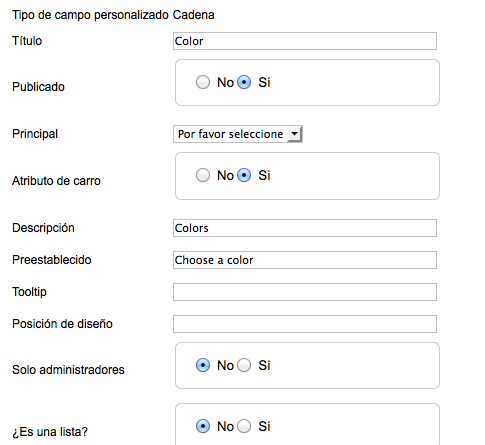Click the Solo administradores label

(68, 370)
